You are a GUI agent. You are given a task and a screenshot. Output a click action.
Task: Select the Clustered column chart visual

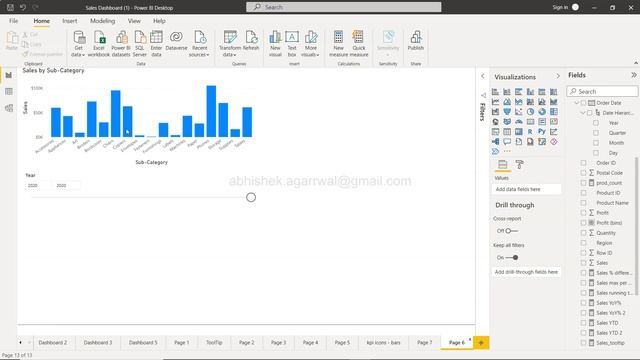point(530,92)
